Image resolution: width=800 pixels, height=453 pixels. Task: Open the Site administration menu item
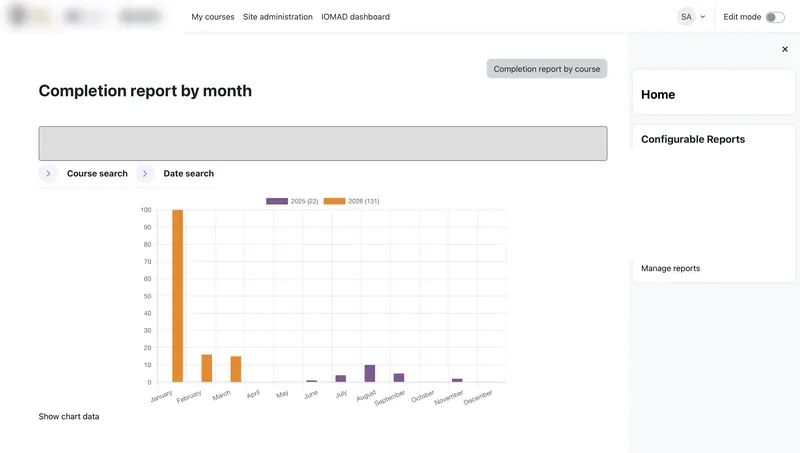click(278, 17)
